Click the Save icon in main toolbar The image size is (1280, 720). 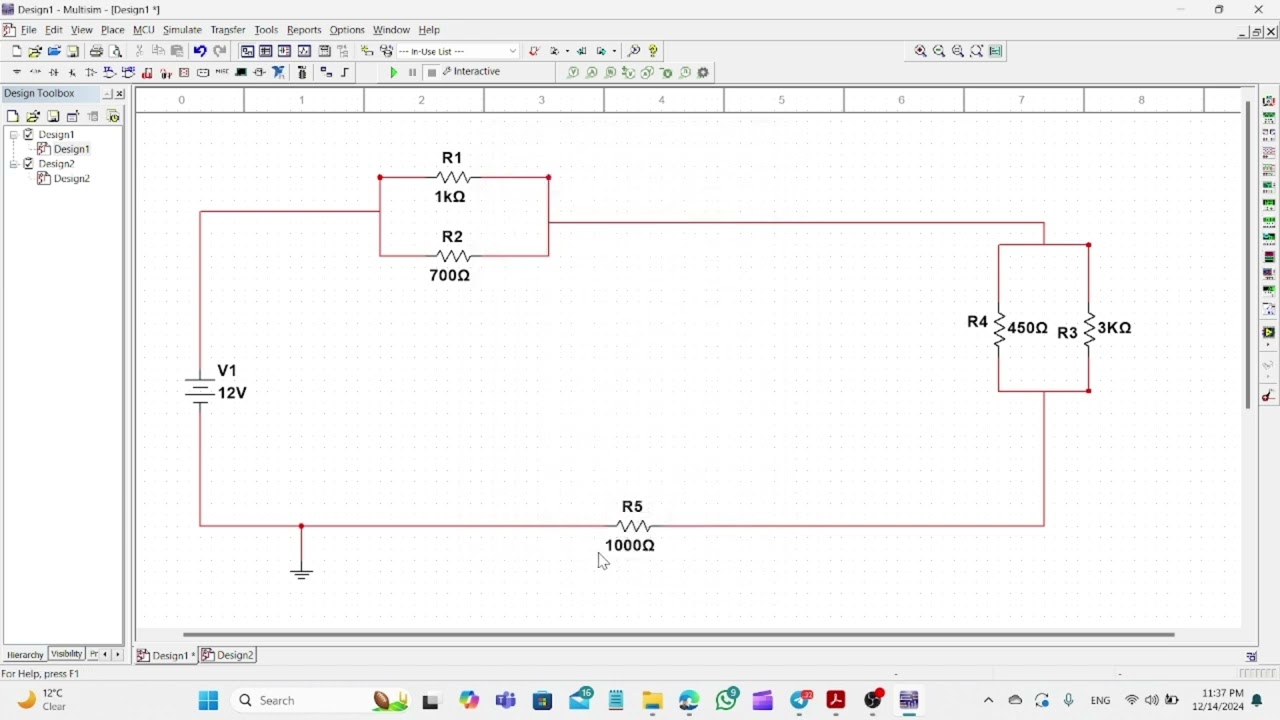tap(73, 51)
